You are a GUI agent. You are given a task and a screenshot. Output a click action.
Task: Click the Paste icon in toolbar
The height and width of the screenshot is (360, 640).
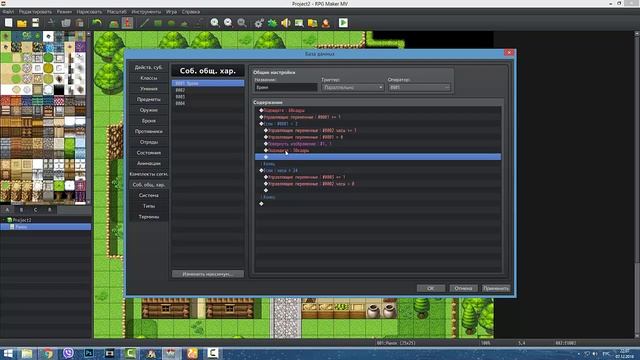click(x=80, y=23)
